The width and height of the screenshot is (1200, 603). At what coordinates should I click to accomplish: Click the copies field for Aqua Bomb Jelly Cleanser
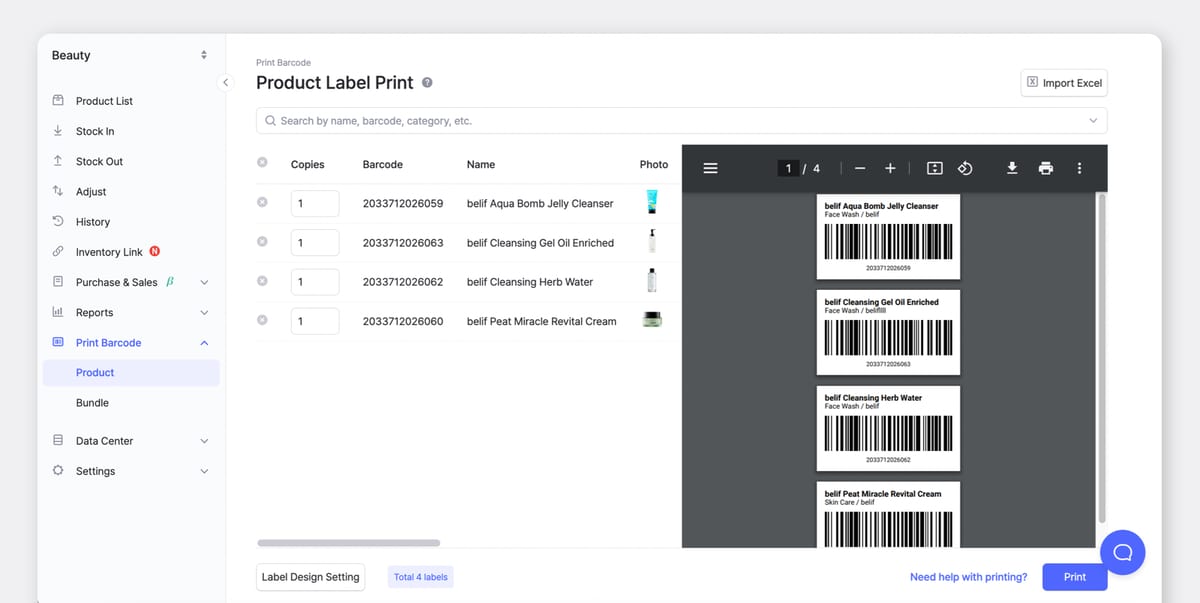[x=314, y=202]
